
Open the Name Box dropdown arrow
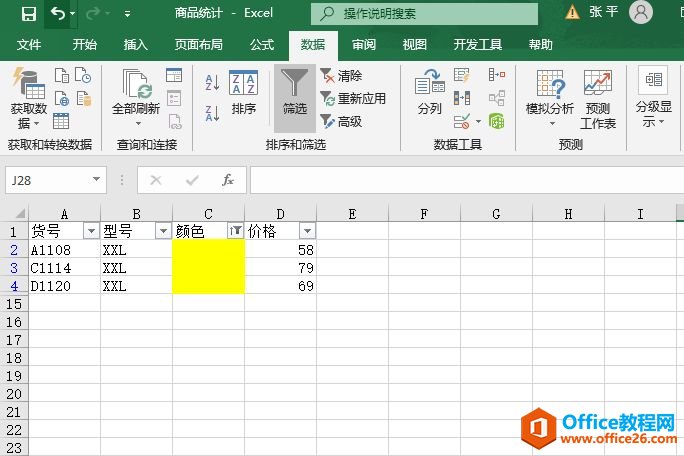96,179
